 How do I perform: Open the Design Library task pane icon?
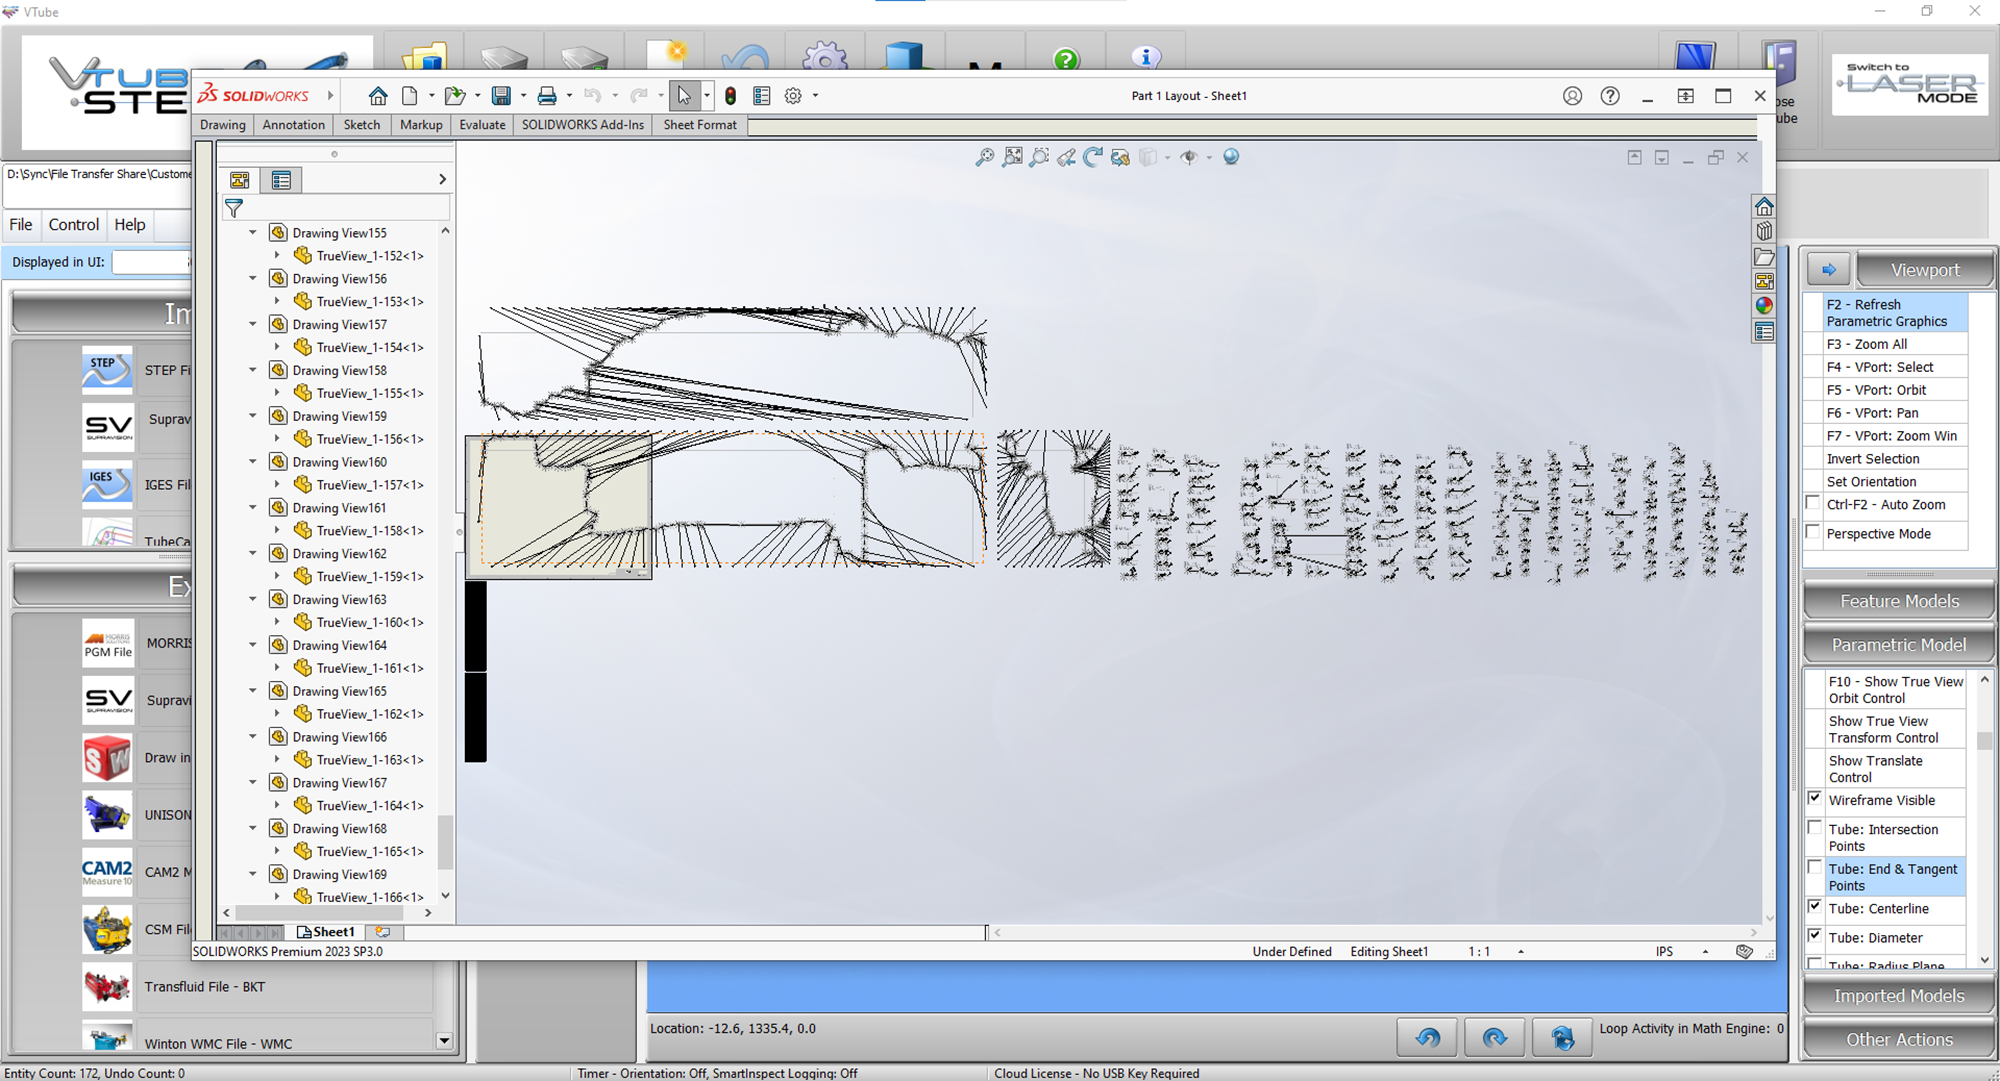click(x=1764, y=231)
